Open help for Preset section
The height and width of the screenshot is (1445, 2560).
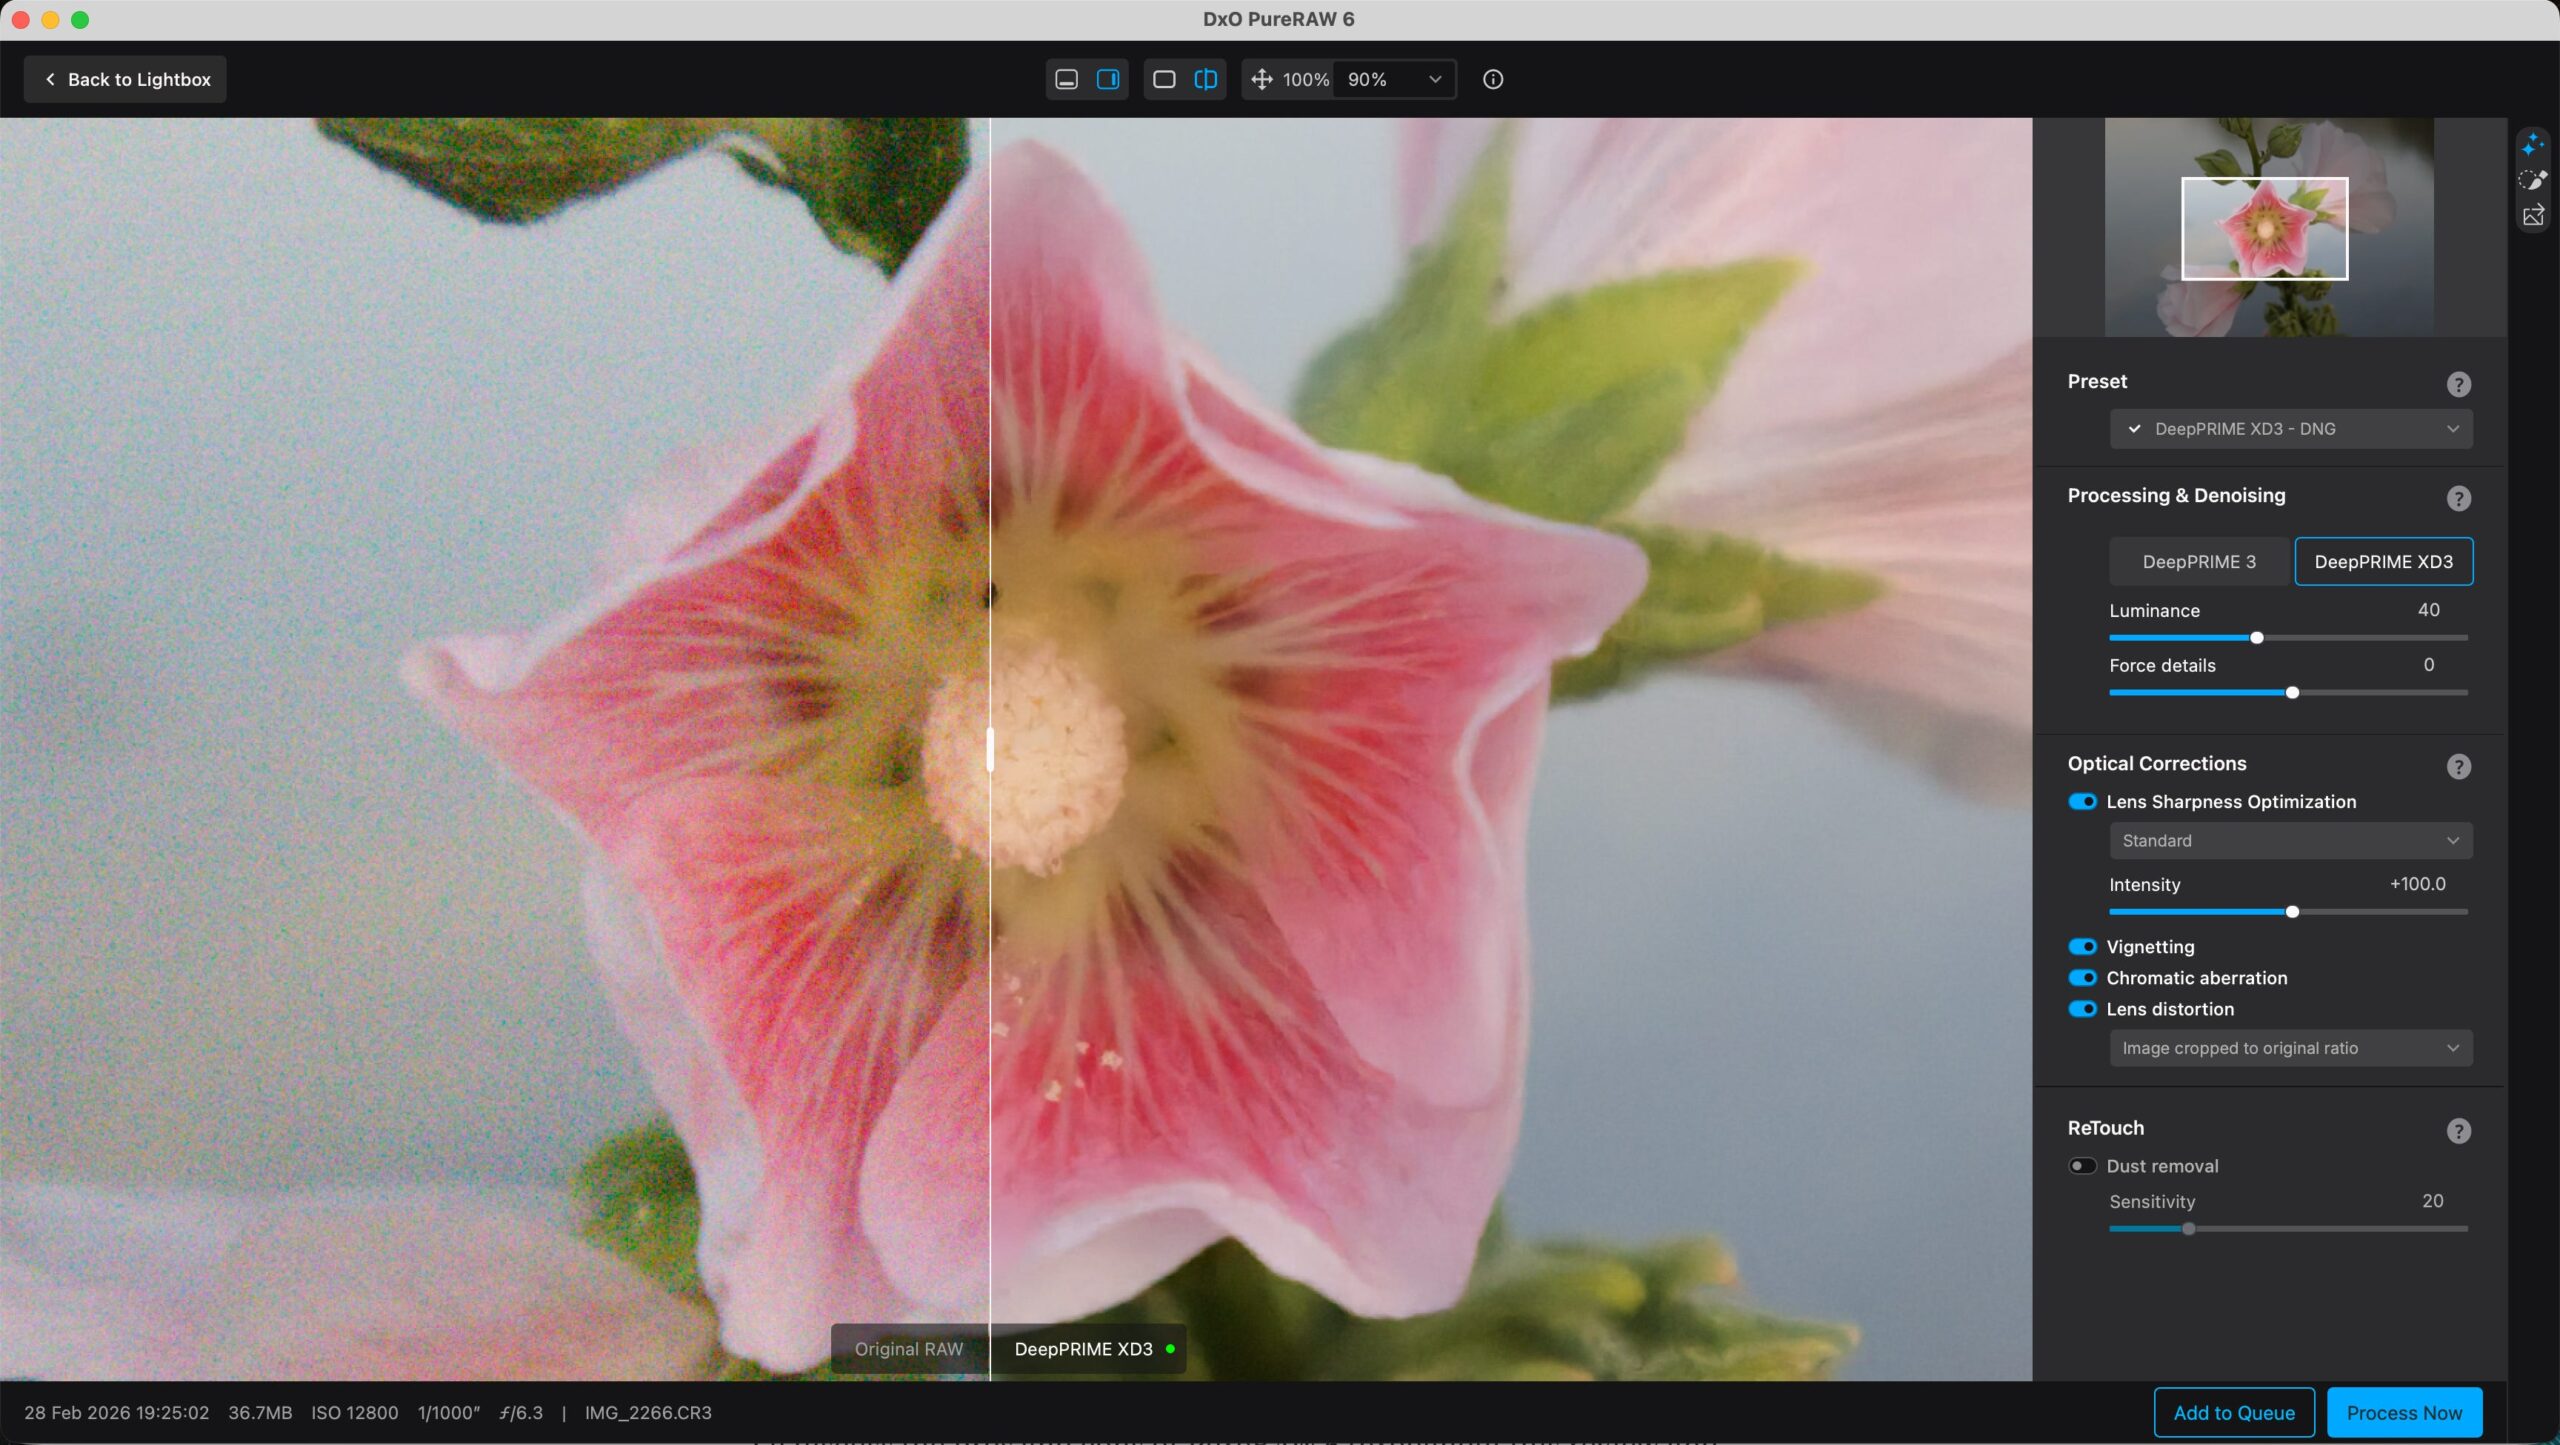pos(2459,384)
